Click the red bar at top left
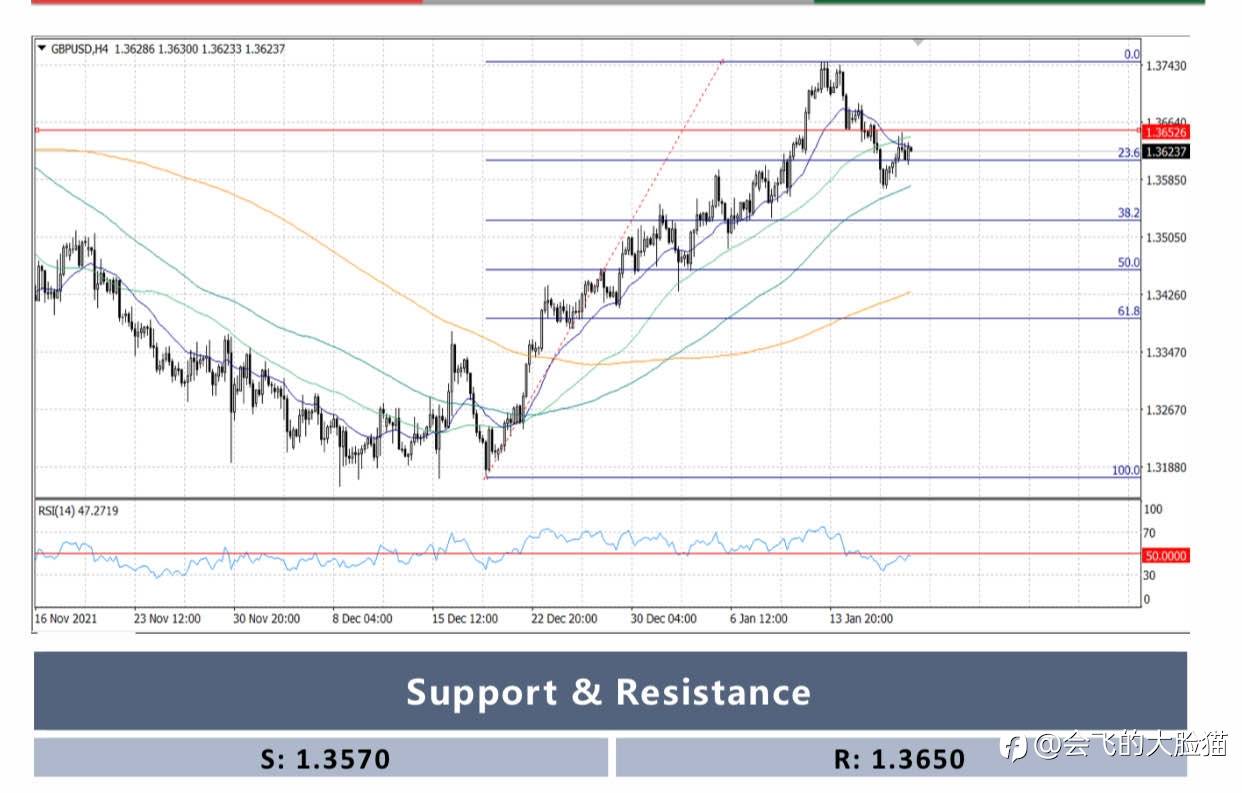The width and height of the screenshot is (1242, 793). (x=227, y=2)
